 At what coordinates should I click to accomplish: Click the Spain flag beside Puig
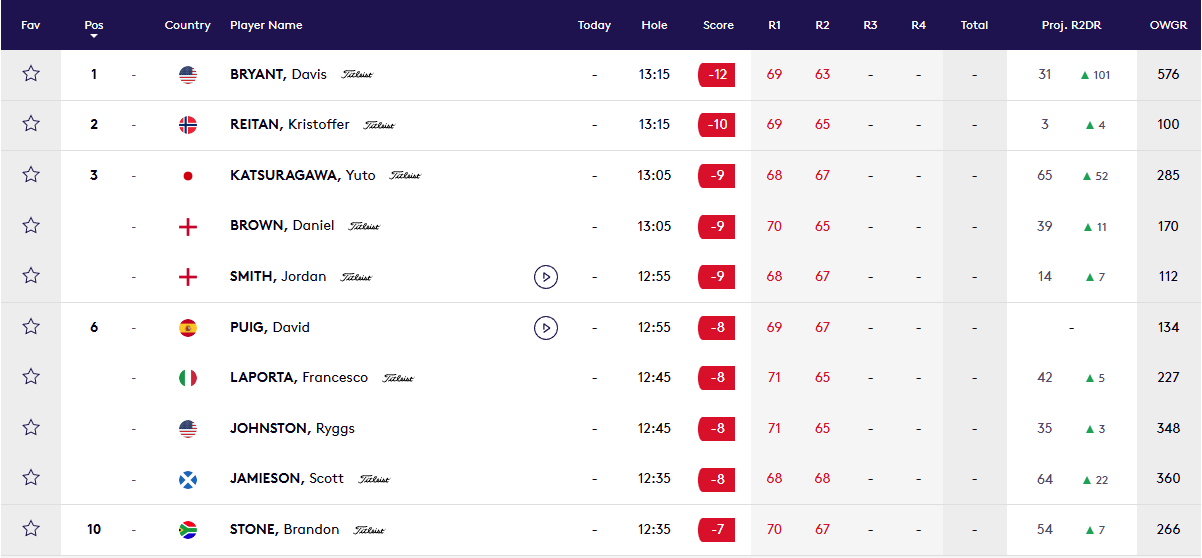[188, 327]
